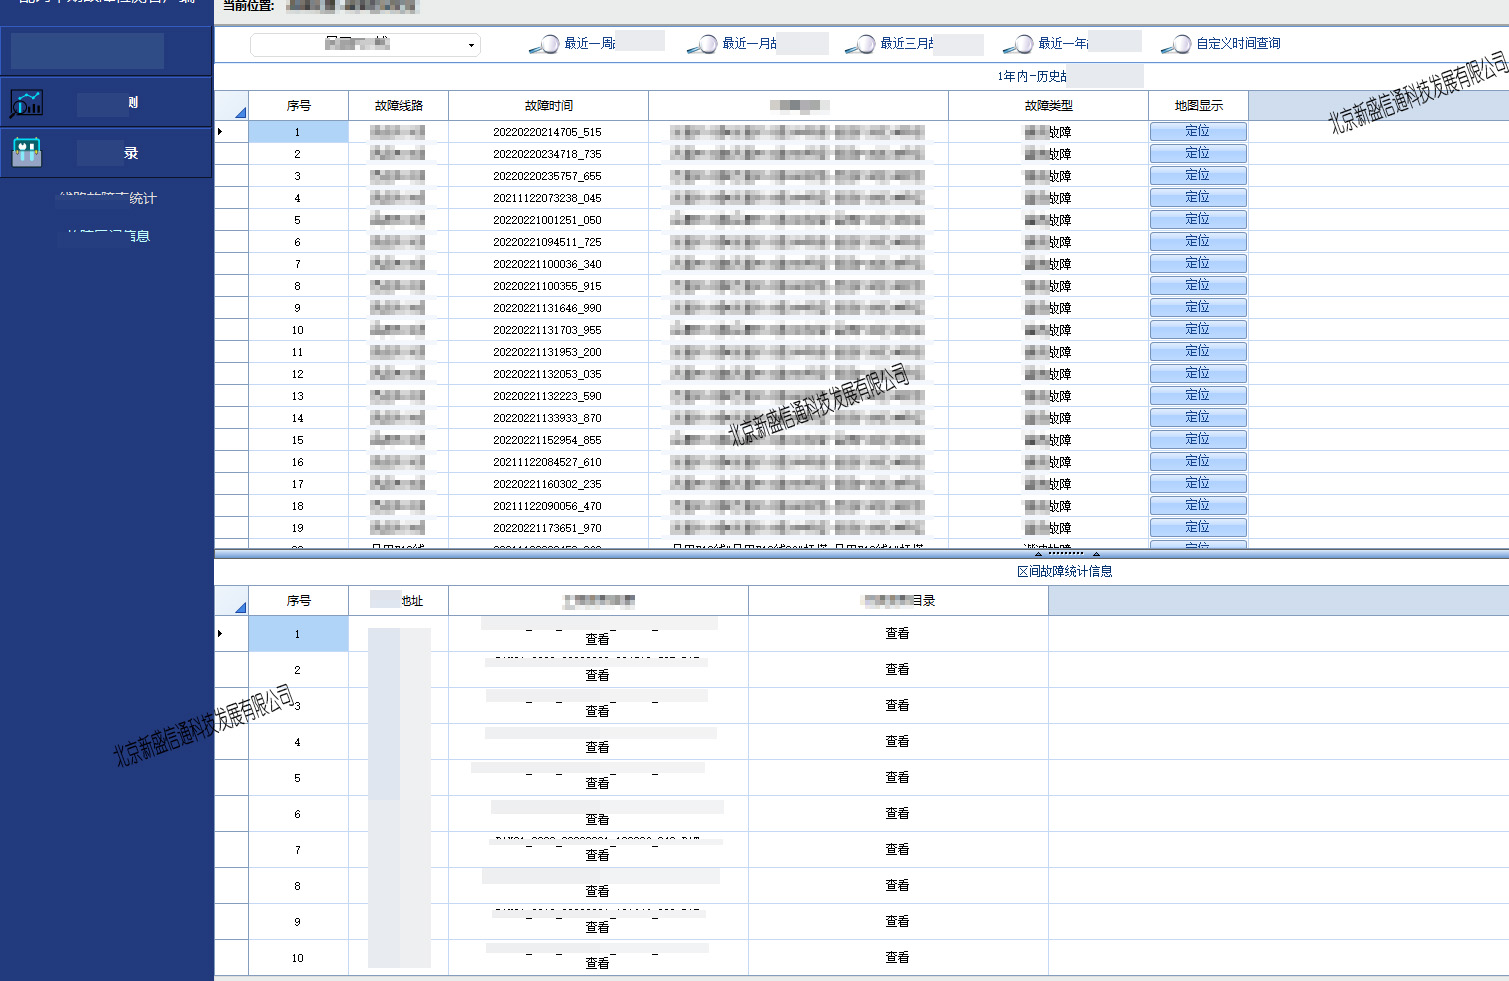Click 定位 for fault 20220221100355_915
This screenshot has width=1509, height=981.
click(1198, 285)
